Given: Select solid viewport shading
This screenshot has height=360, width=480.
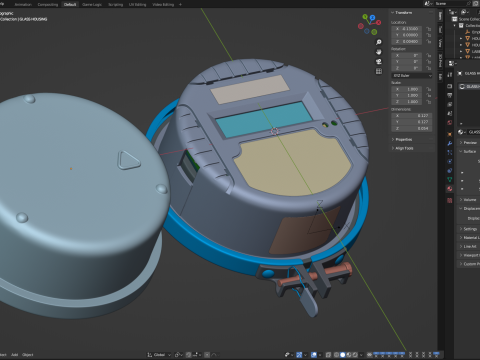Looking at the screenshot, I should 343,355.
